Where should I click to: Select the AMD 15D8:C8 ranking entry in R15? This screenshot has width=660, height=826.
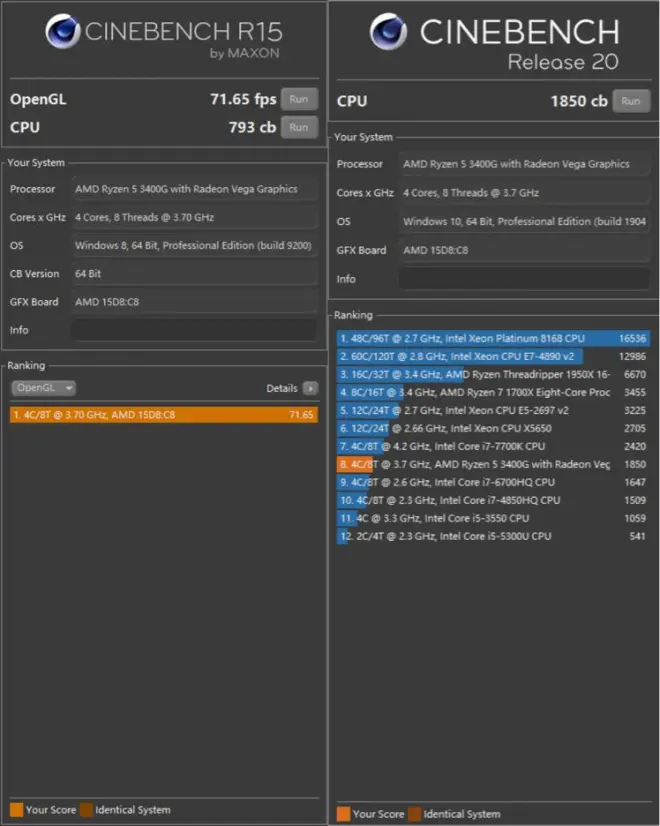[x=164, y=414]
